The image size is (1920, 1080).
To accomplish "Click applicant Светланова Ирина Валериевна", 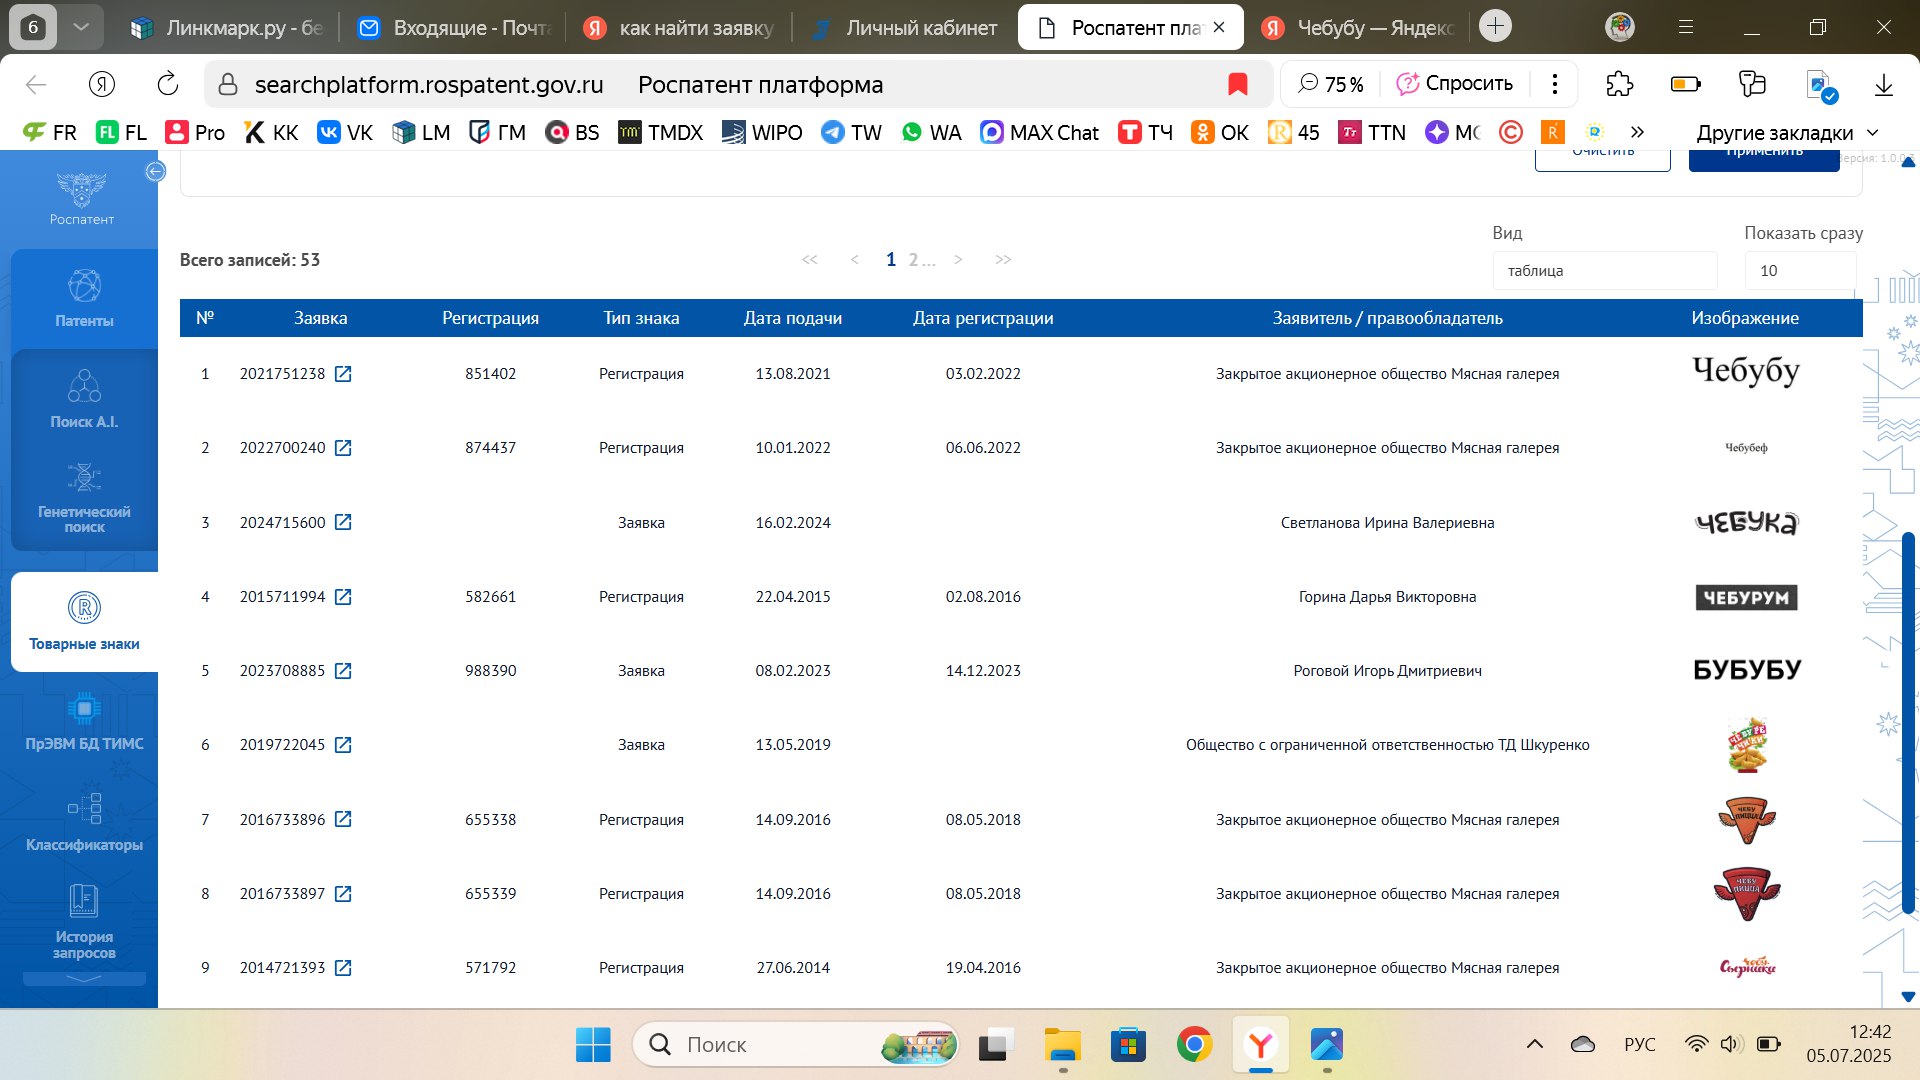I will (x=1387, y=522).
